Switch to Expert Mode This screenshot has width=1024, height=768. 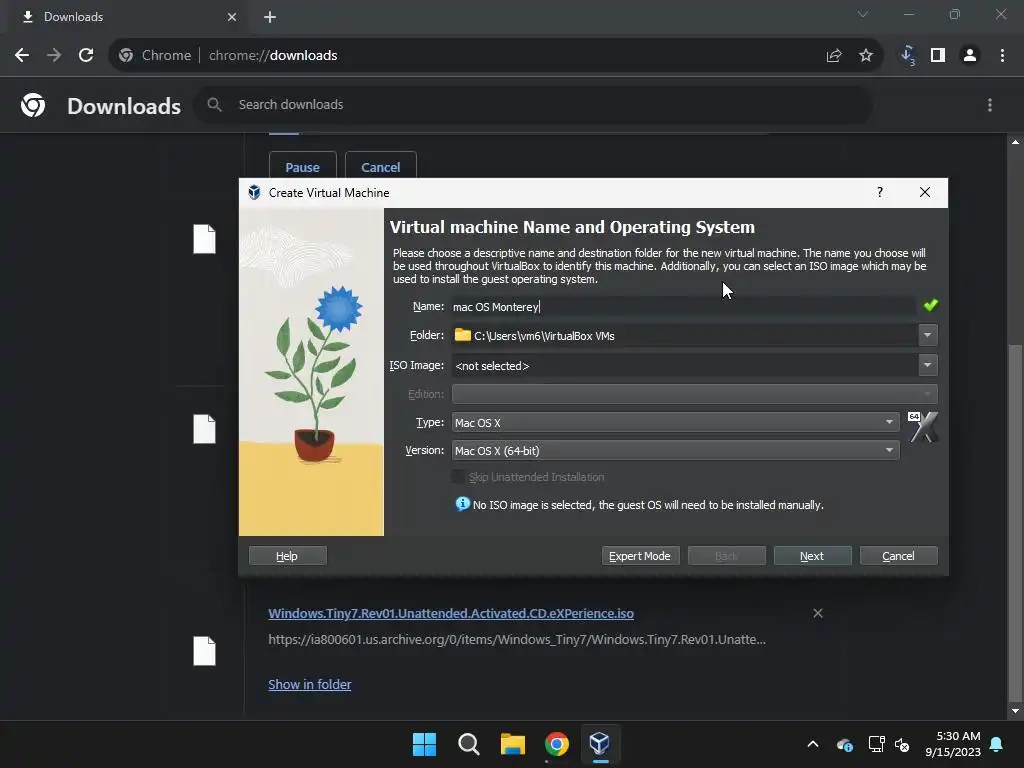point(640,556)
